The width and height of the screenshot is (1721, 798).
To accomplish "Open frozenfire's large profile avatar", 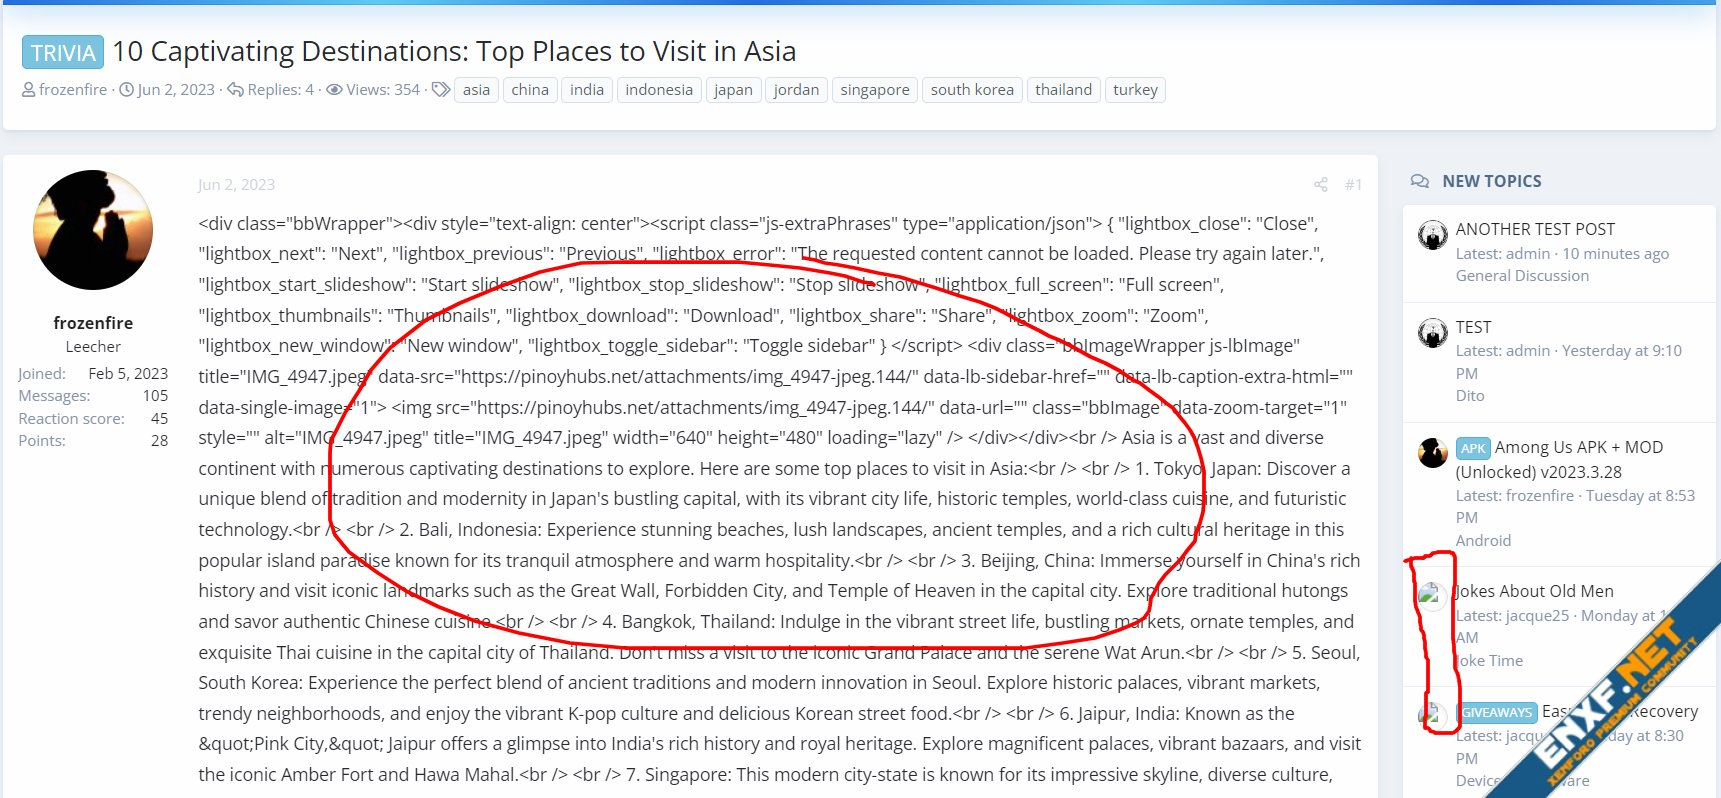I will [x=93, y=230].
